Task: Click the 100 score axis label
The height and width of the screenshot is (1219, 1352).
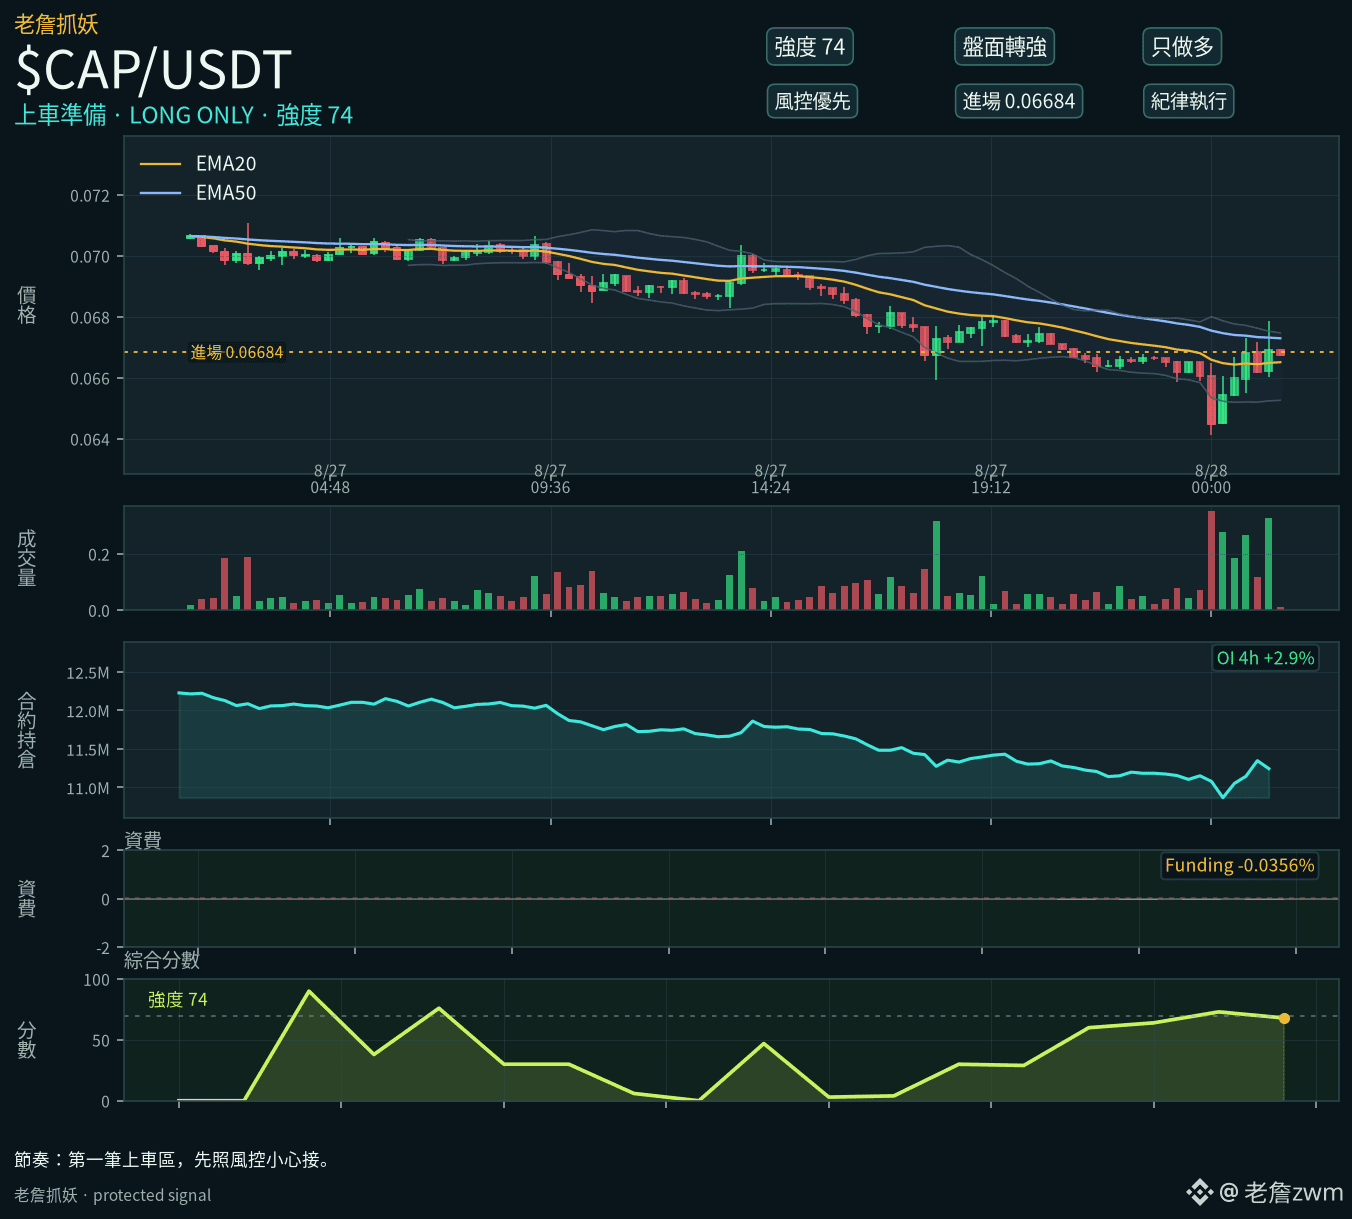Action: (x=97, y=980)
